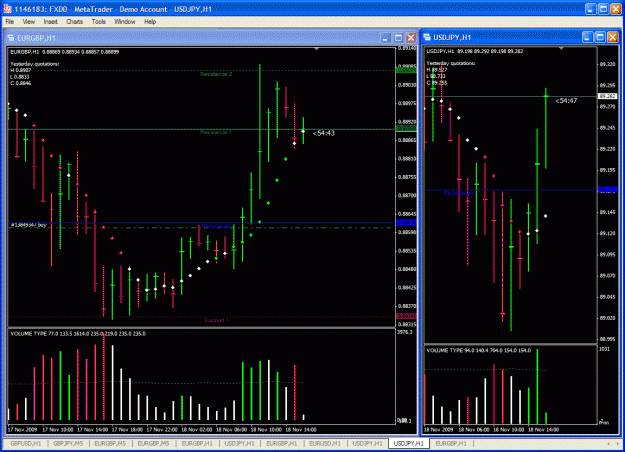Select the Support 1 line label
The image size is (625, 452).
216,320
